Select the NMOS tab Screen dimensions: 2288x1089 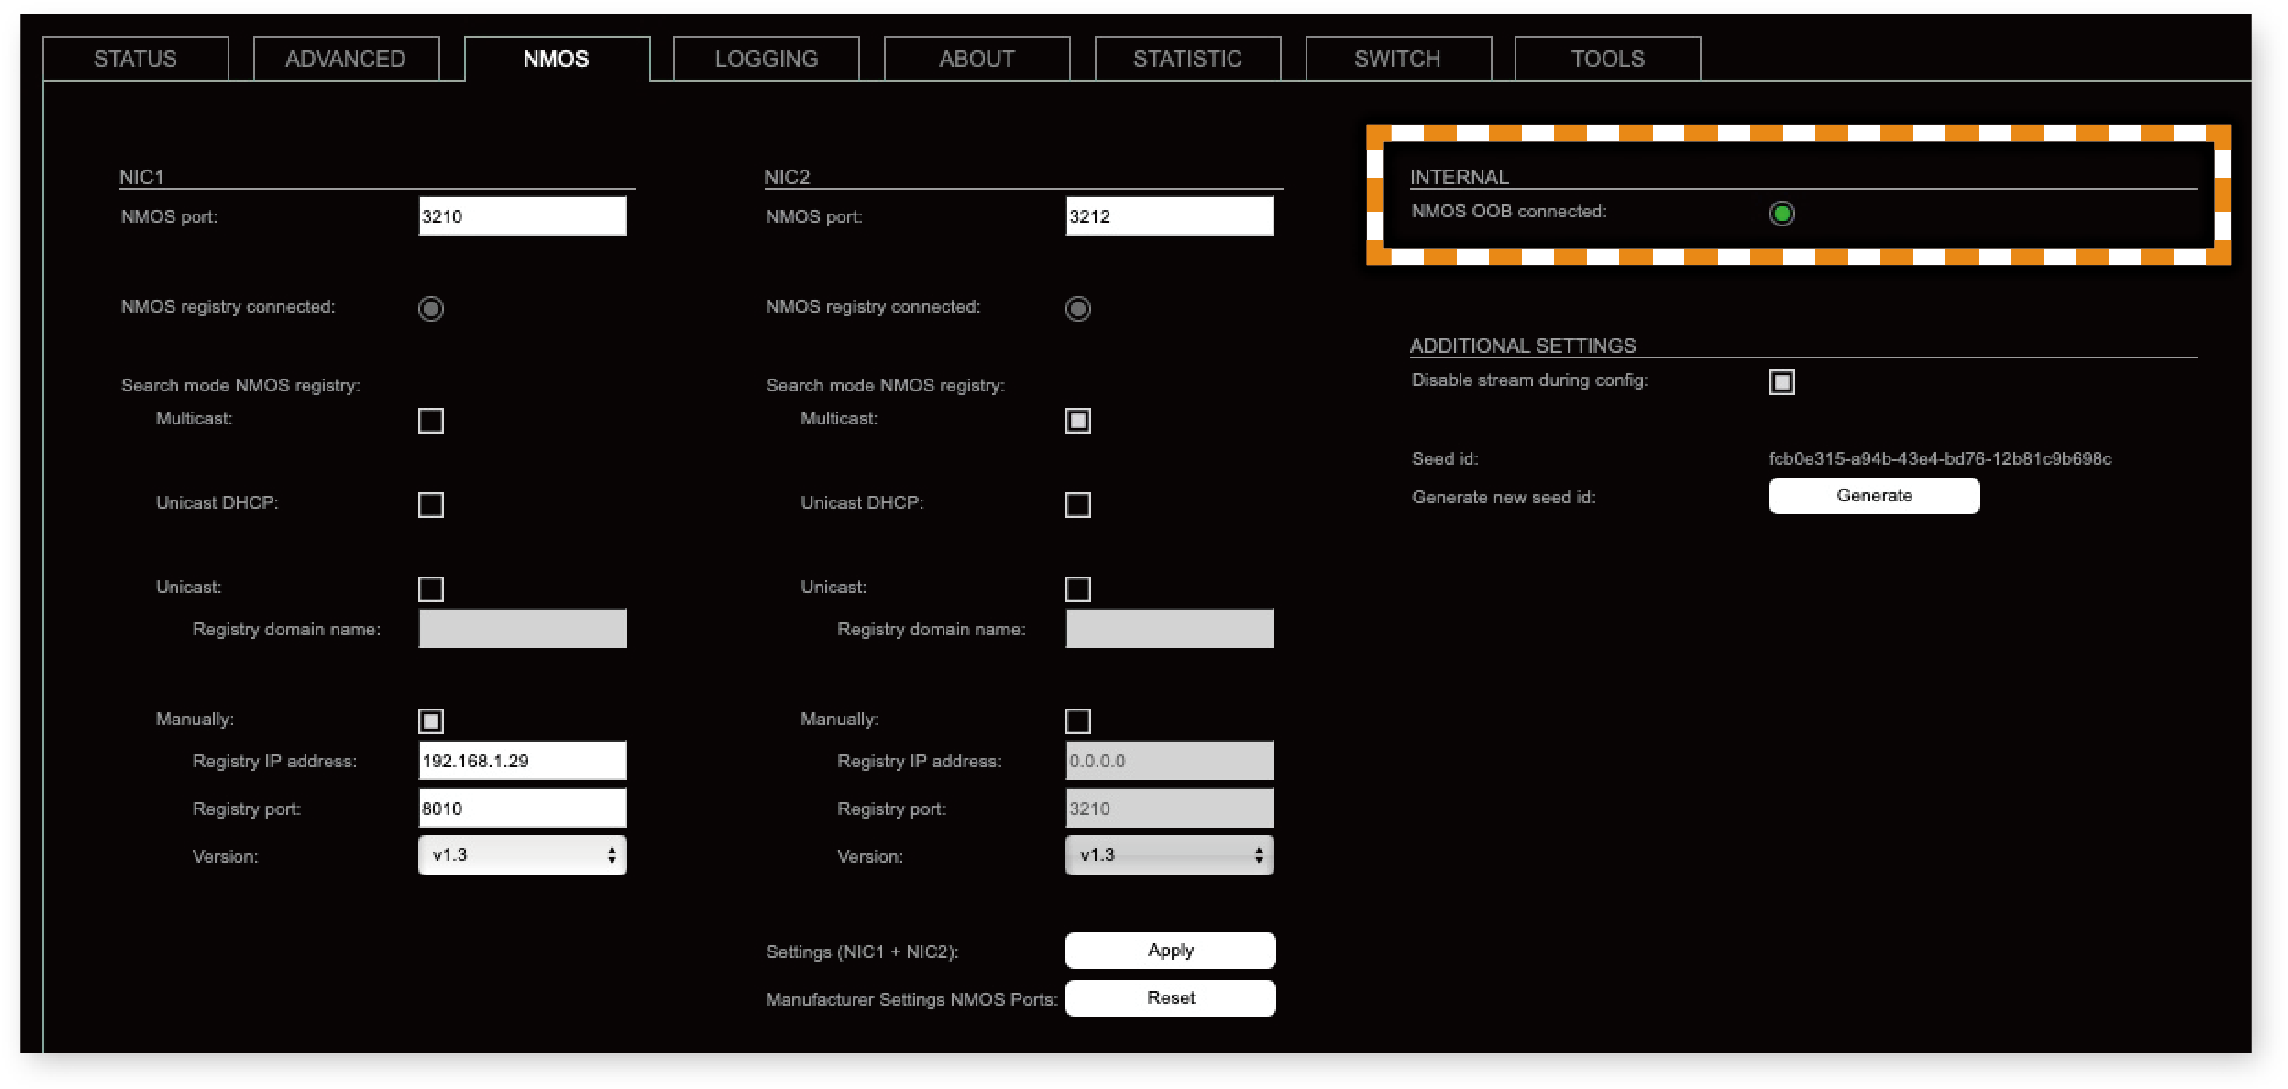(557, 59)
